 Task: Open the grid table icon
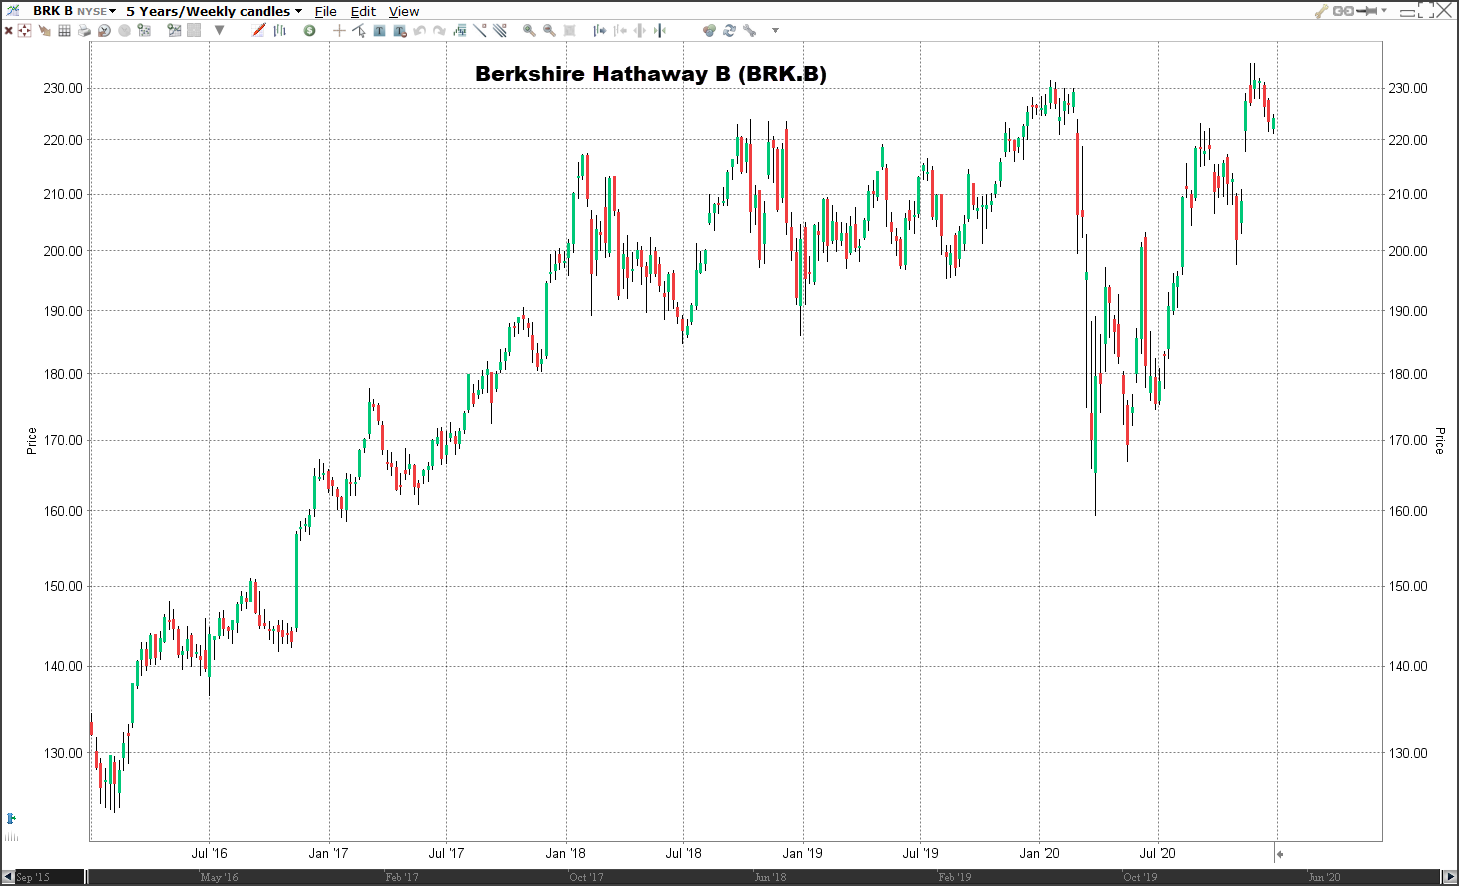[64, 31]
